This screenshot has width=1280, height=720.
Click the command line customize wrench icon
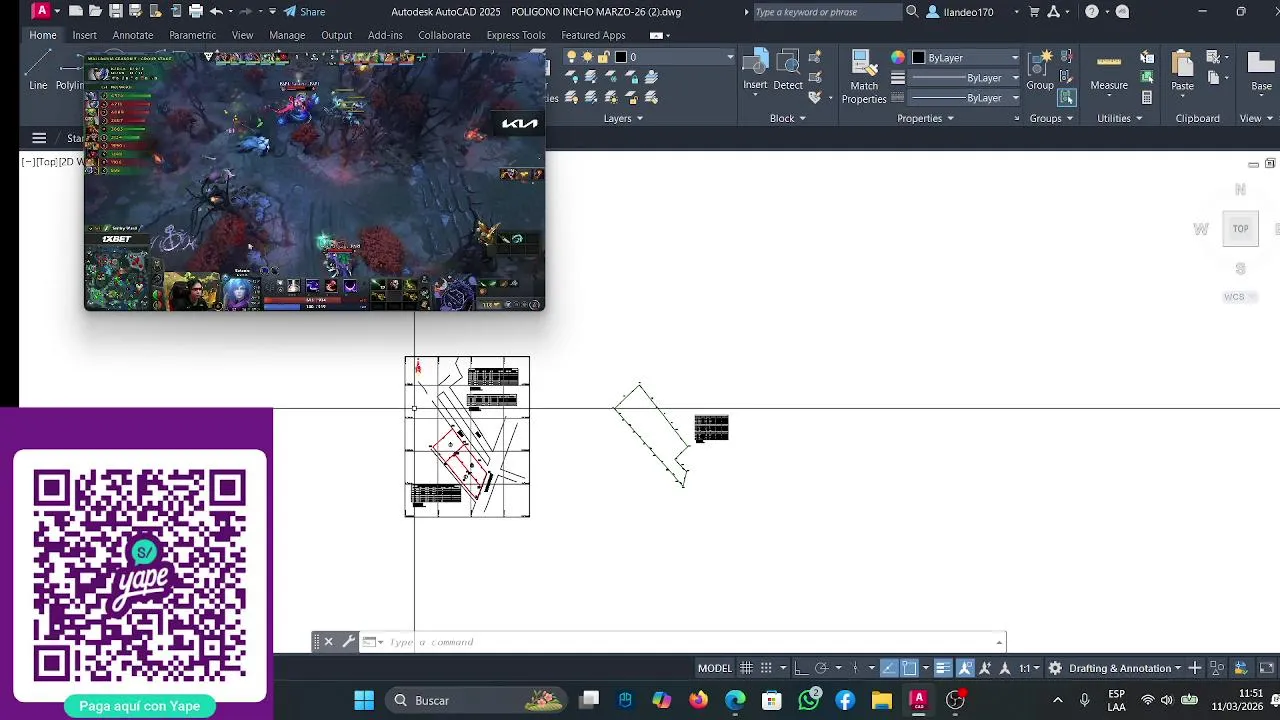coord(348,642)
